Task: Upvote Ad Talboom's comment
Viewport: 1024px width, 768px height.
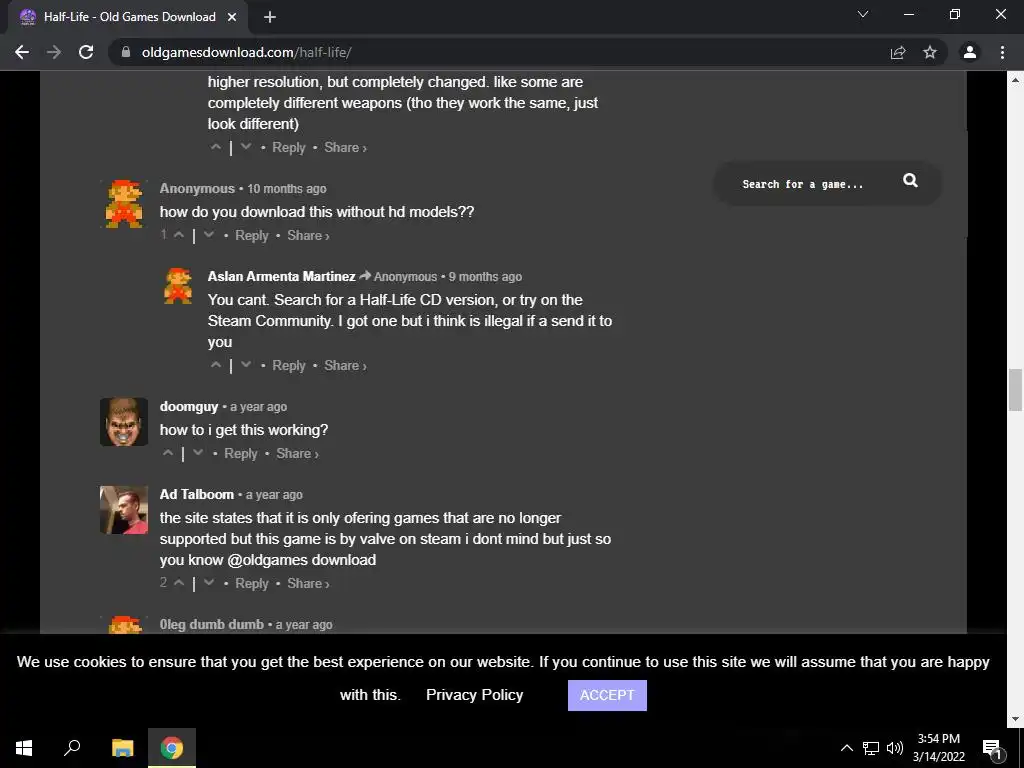Action: (x=178, y=583)
